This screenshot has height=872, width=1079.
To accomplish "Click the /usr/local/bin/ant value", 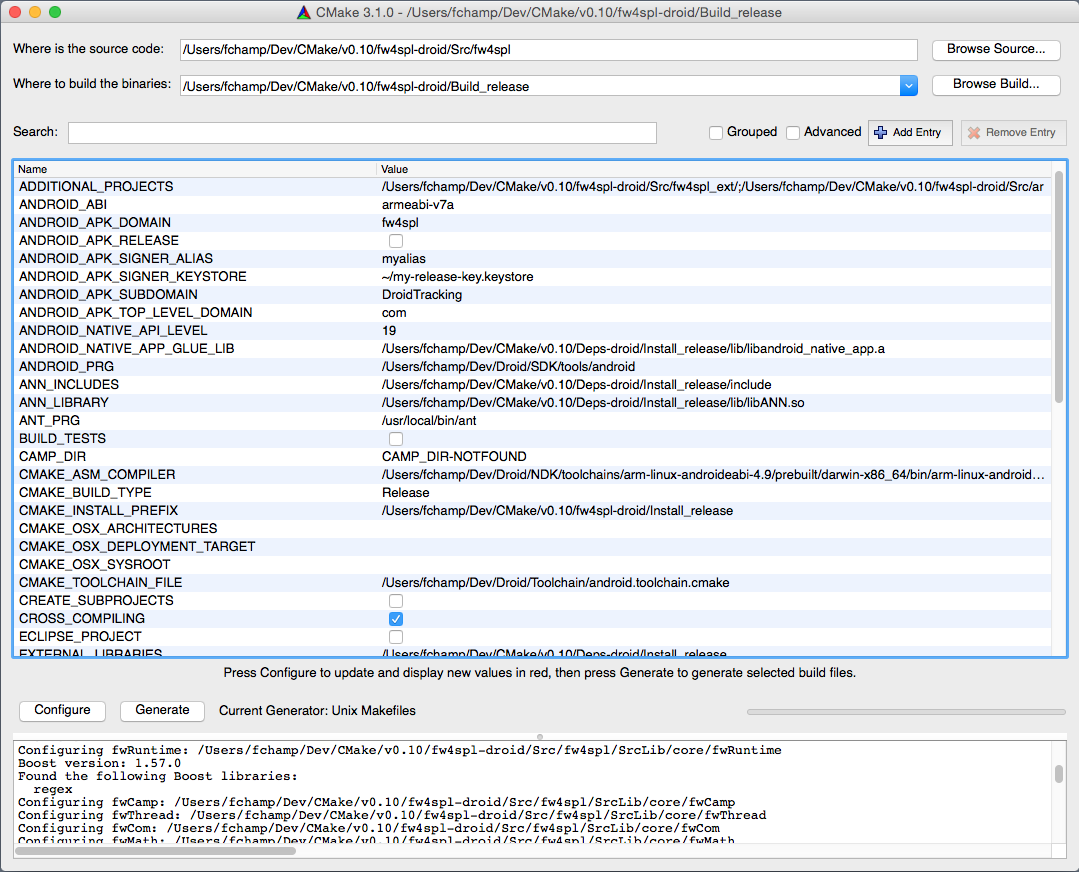I will tap(429, 421).
